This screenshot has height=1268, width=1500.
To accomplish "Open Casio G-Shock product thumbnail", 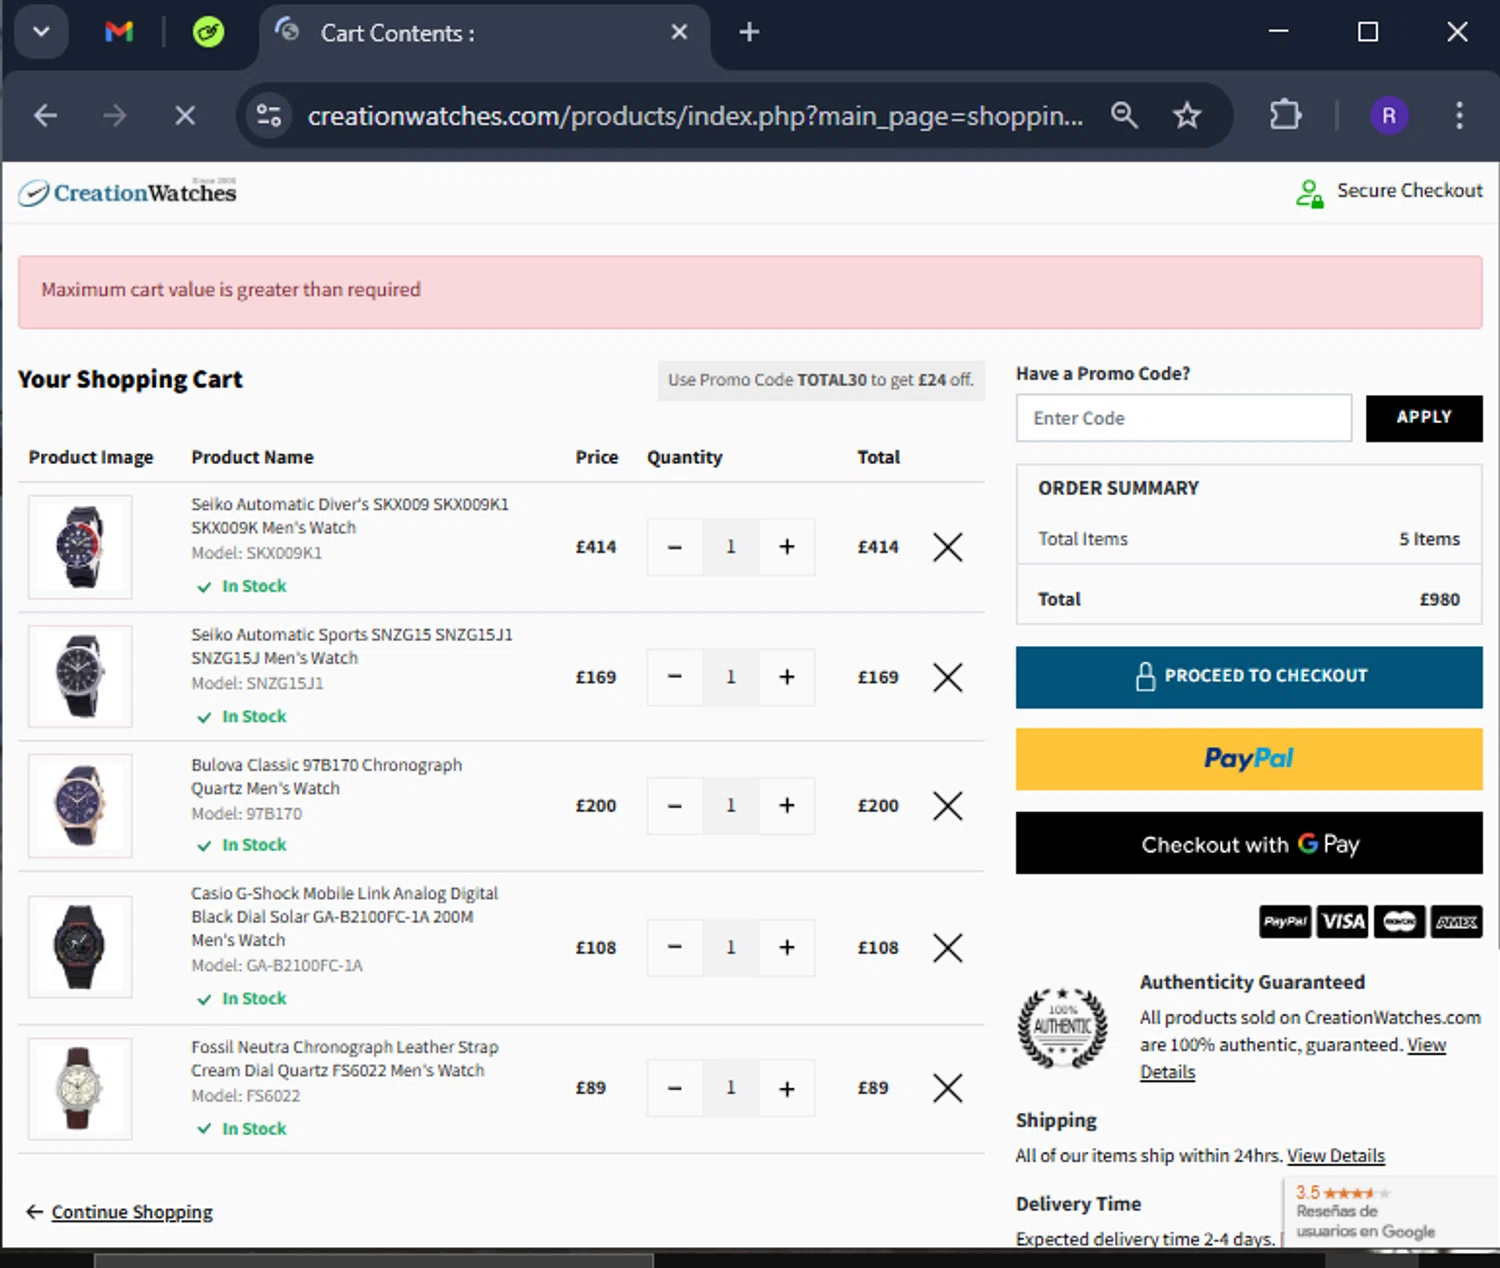I will (80, 947).
